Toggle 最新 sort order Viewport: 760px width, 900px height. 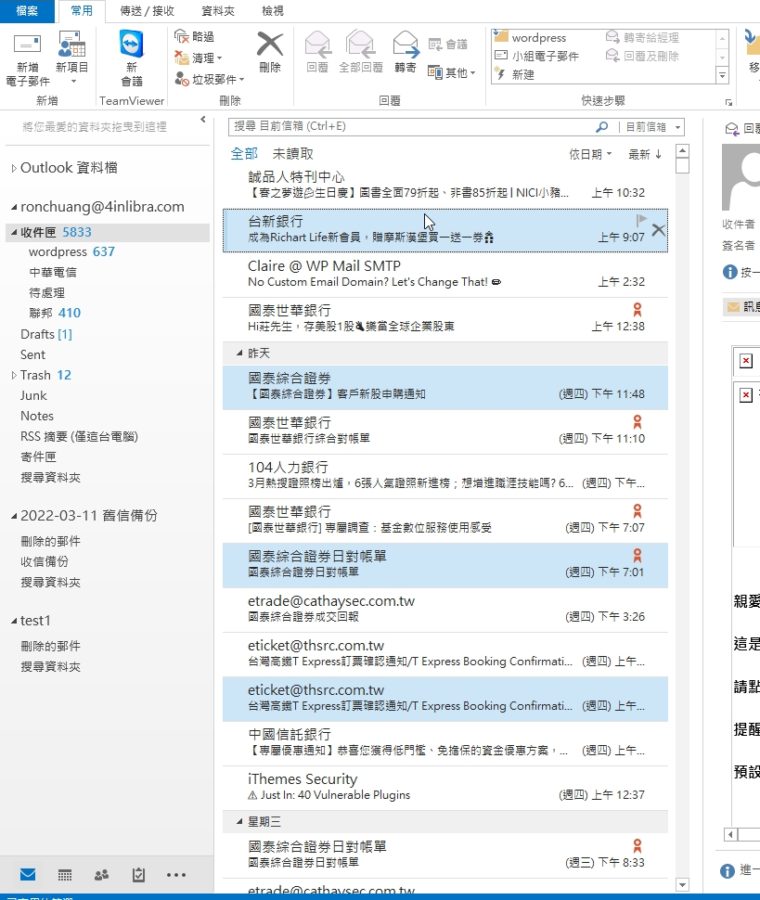click(645, 154)
